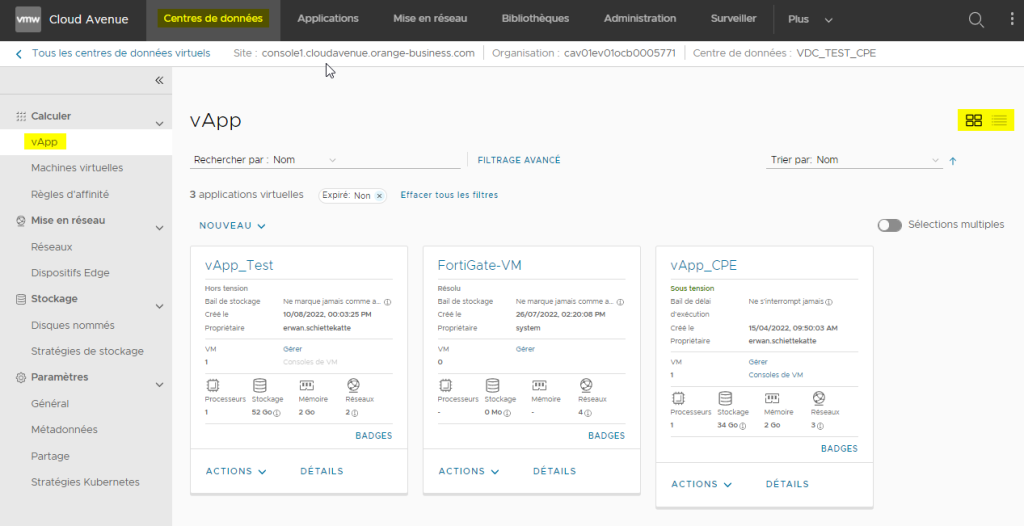Image resolution: width=1024 pixels, height=526 pixels.
Task: Expand the Plus menu
Action: coord(810,20)
